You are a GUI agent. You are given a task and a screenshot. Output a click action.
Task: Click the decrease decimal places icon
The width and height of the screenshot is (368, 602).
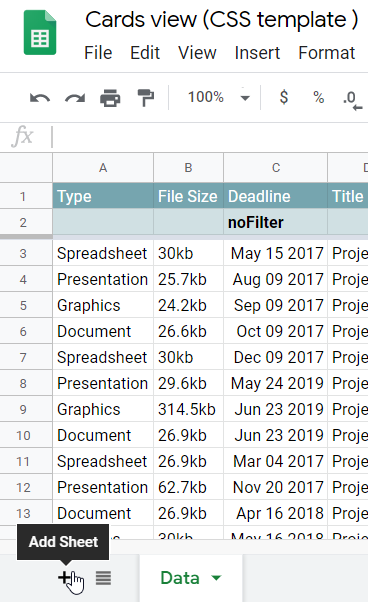tap(353, 100)
